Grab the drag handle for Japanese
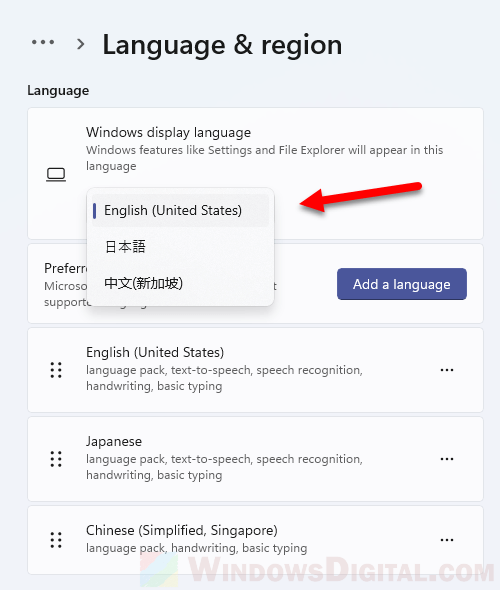The image size is (500, 590). [x=56, y=459]
